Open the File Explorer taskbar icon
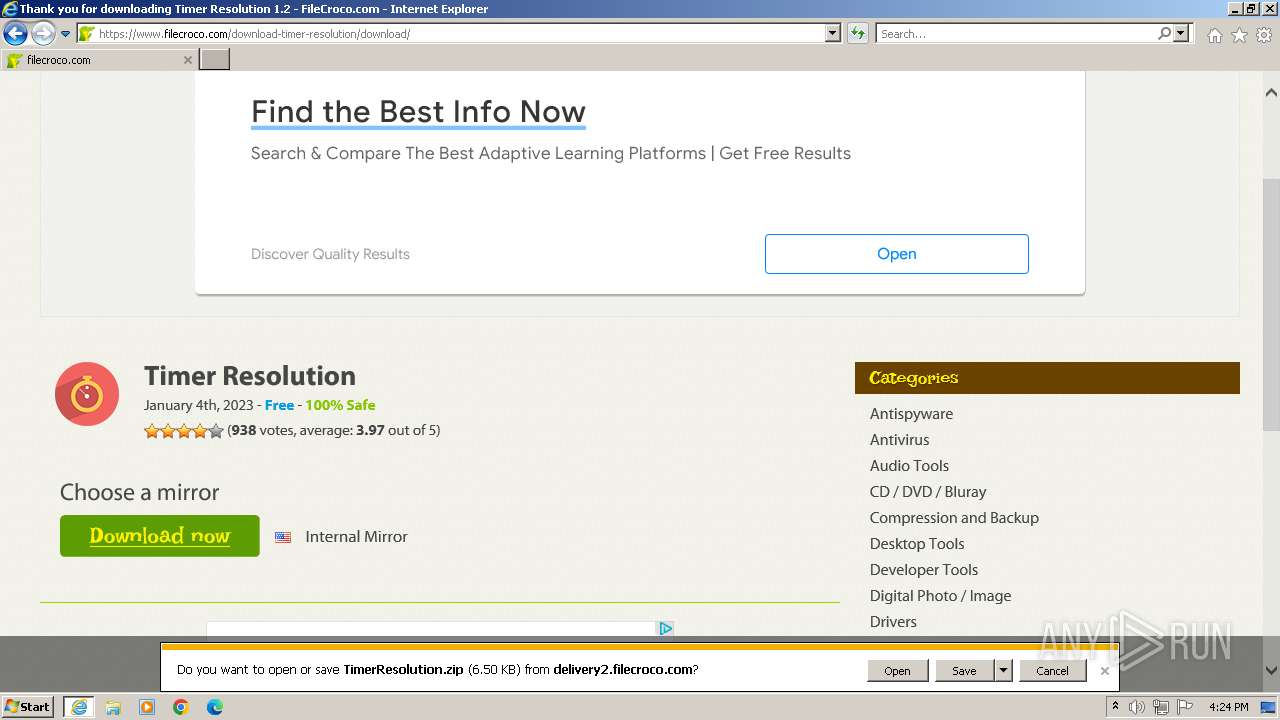The image size is (1280, 720). (113, 707)
